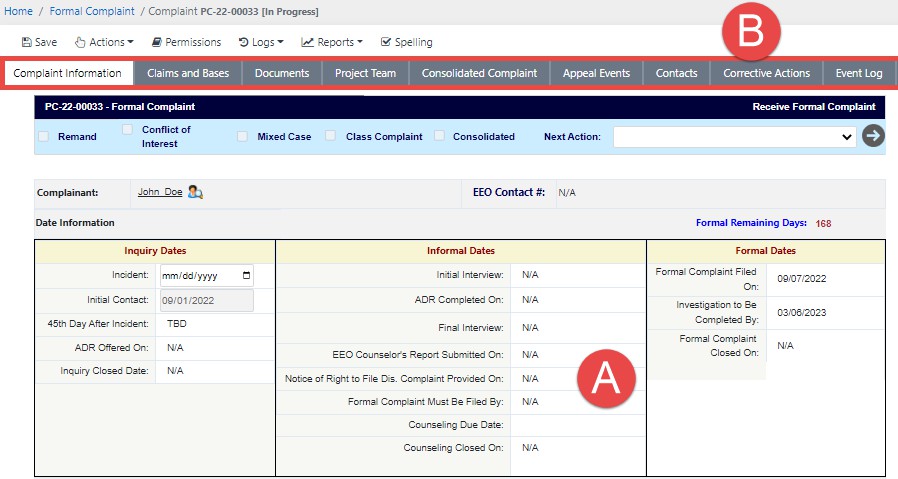
Task: View the Event Log tab
Action: (858, 73)
